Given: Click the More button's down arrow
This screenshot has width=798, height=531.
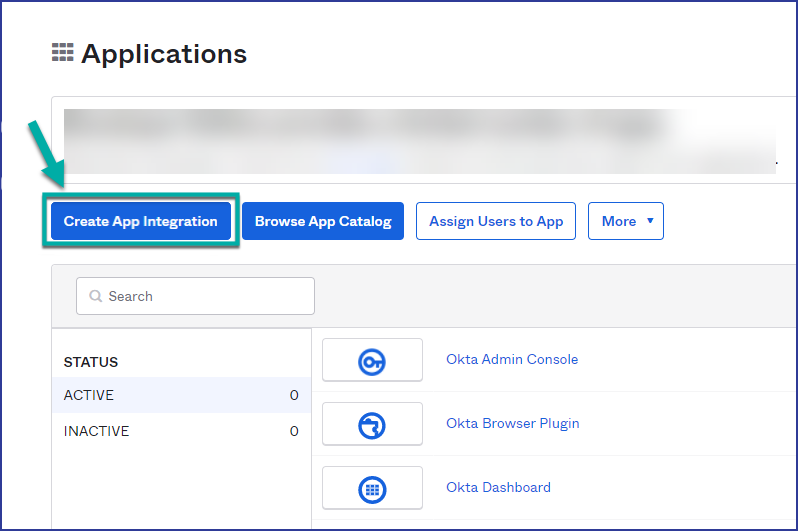Looking at the screenshot, I should tap(650, 221).
